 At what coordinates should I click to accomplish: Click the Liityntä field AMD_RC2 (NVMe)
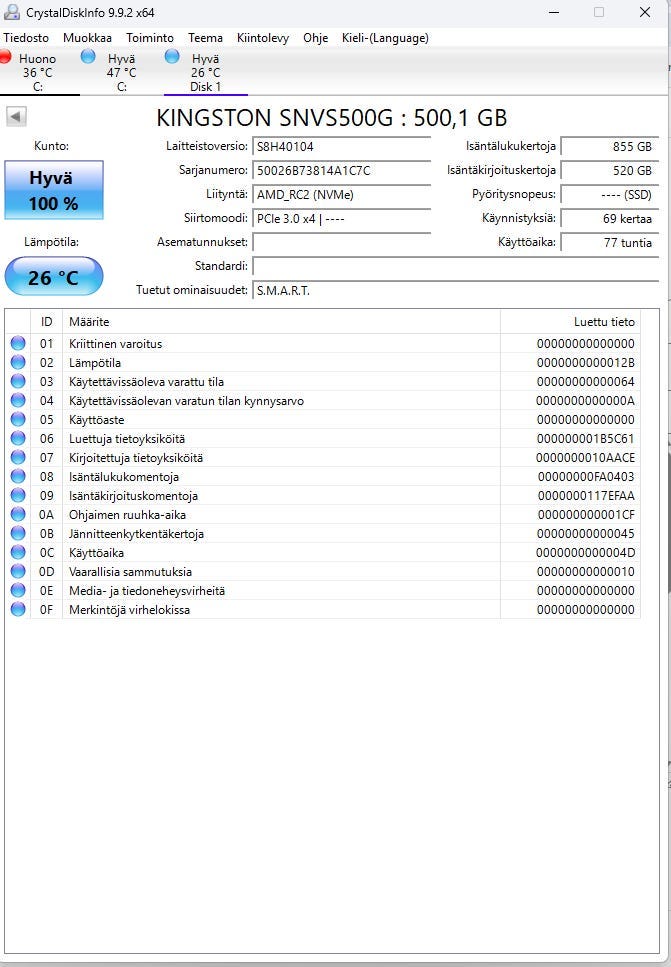(342, 195)
